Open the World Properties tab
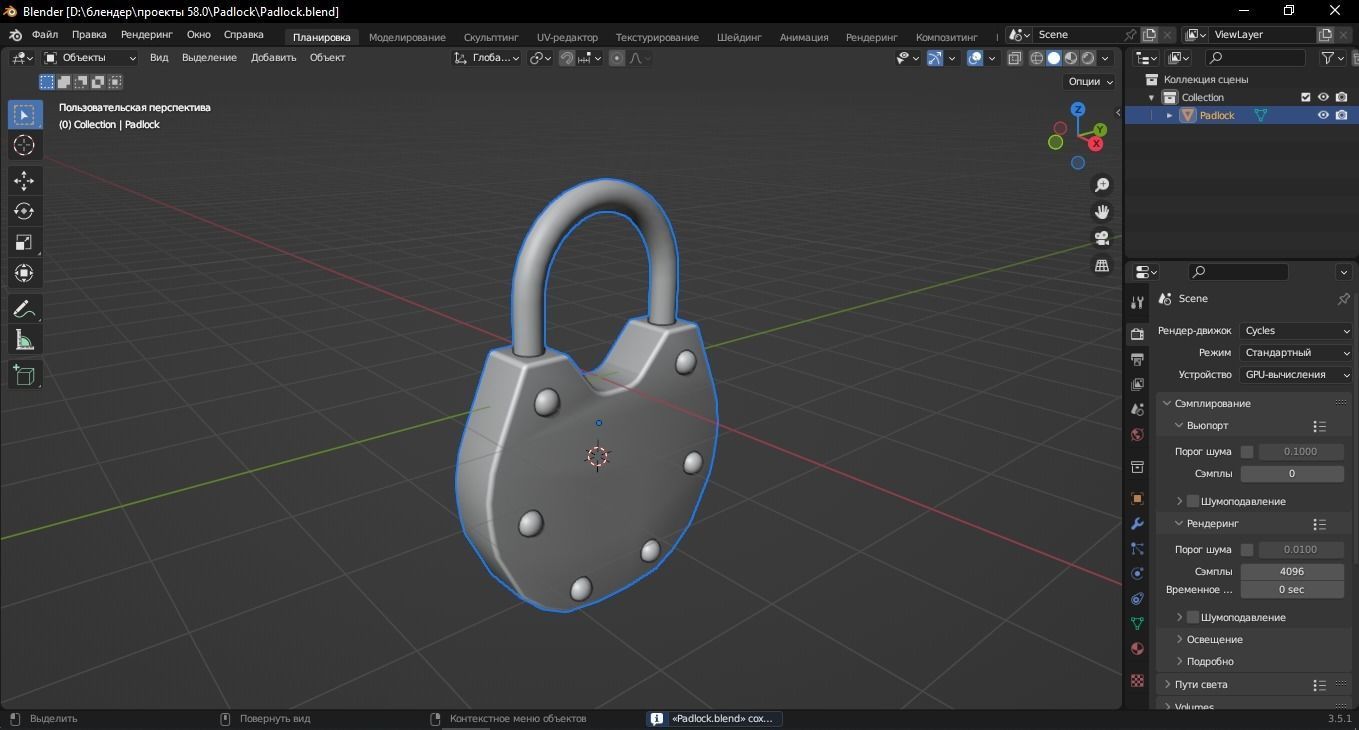The height and width of the screenshot is (730, 1359). (x=1137, y=435)
